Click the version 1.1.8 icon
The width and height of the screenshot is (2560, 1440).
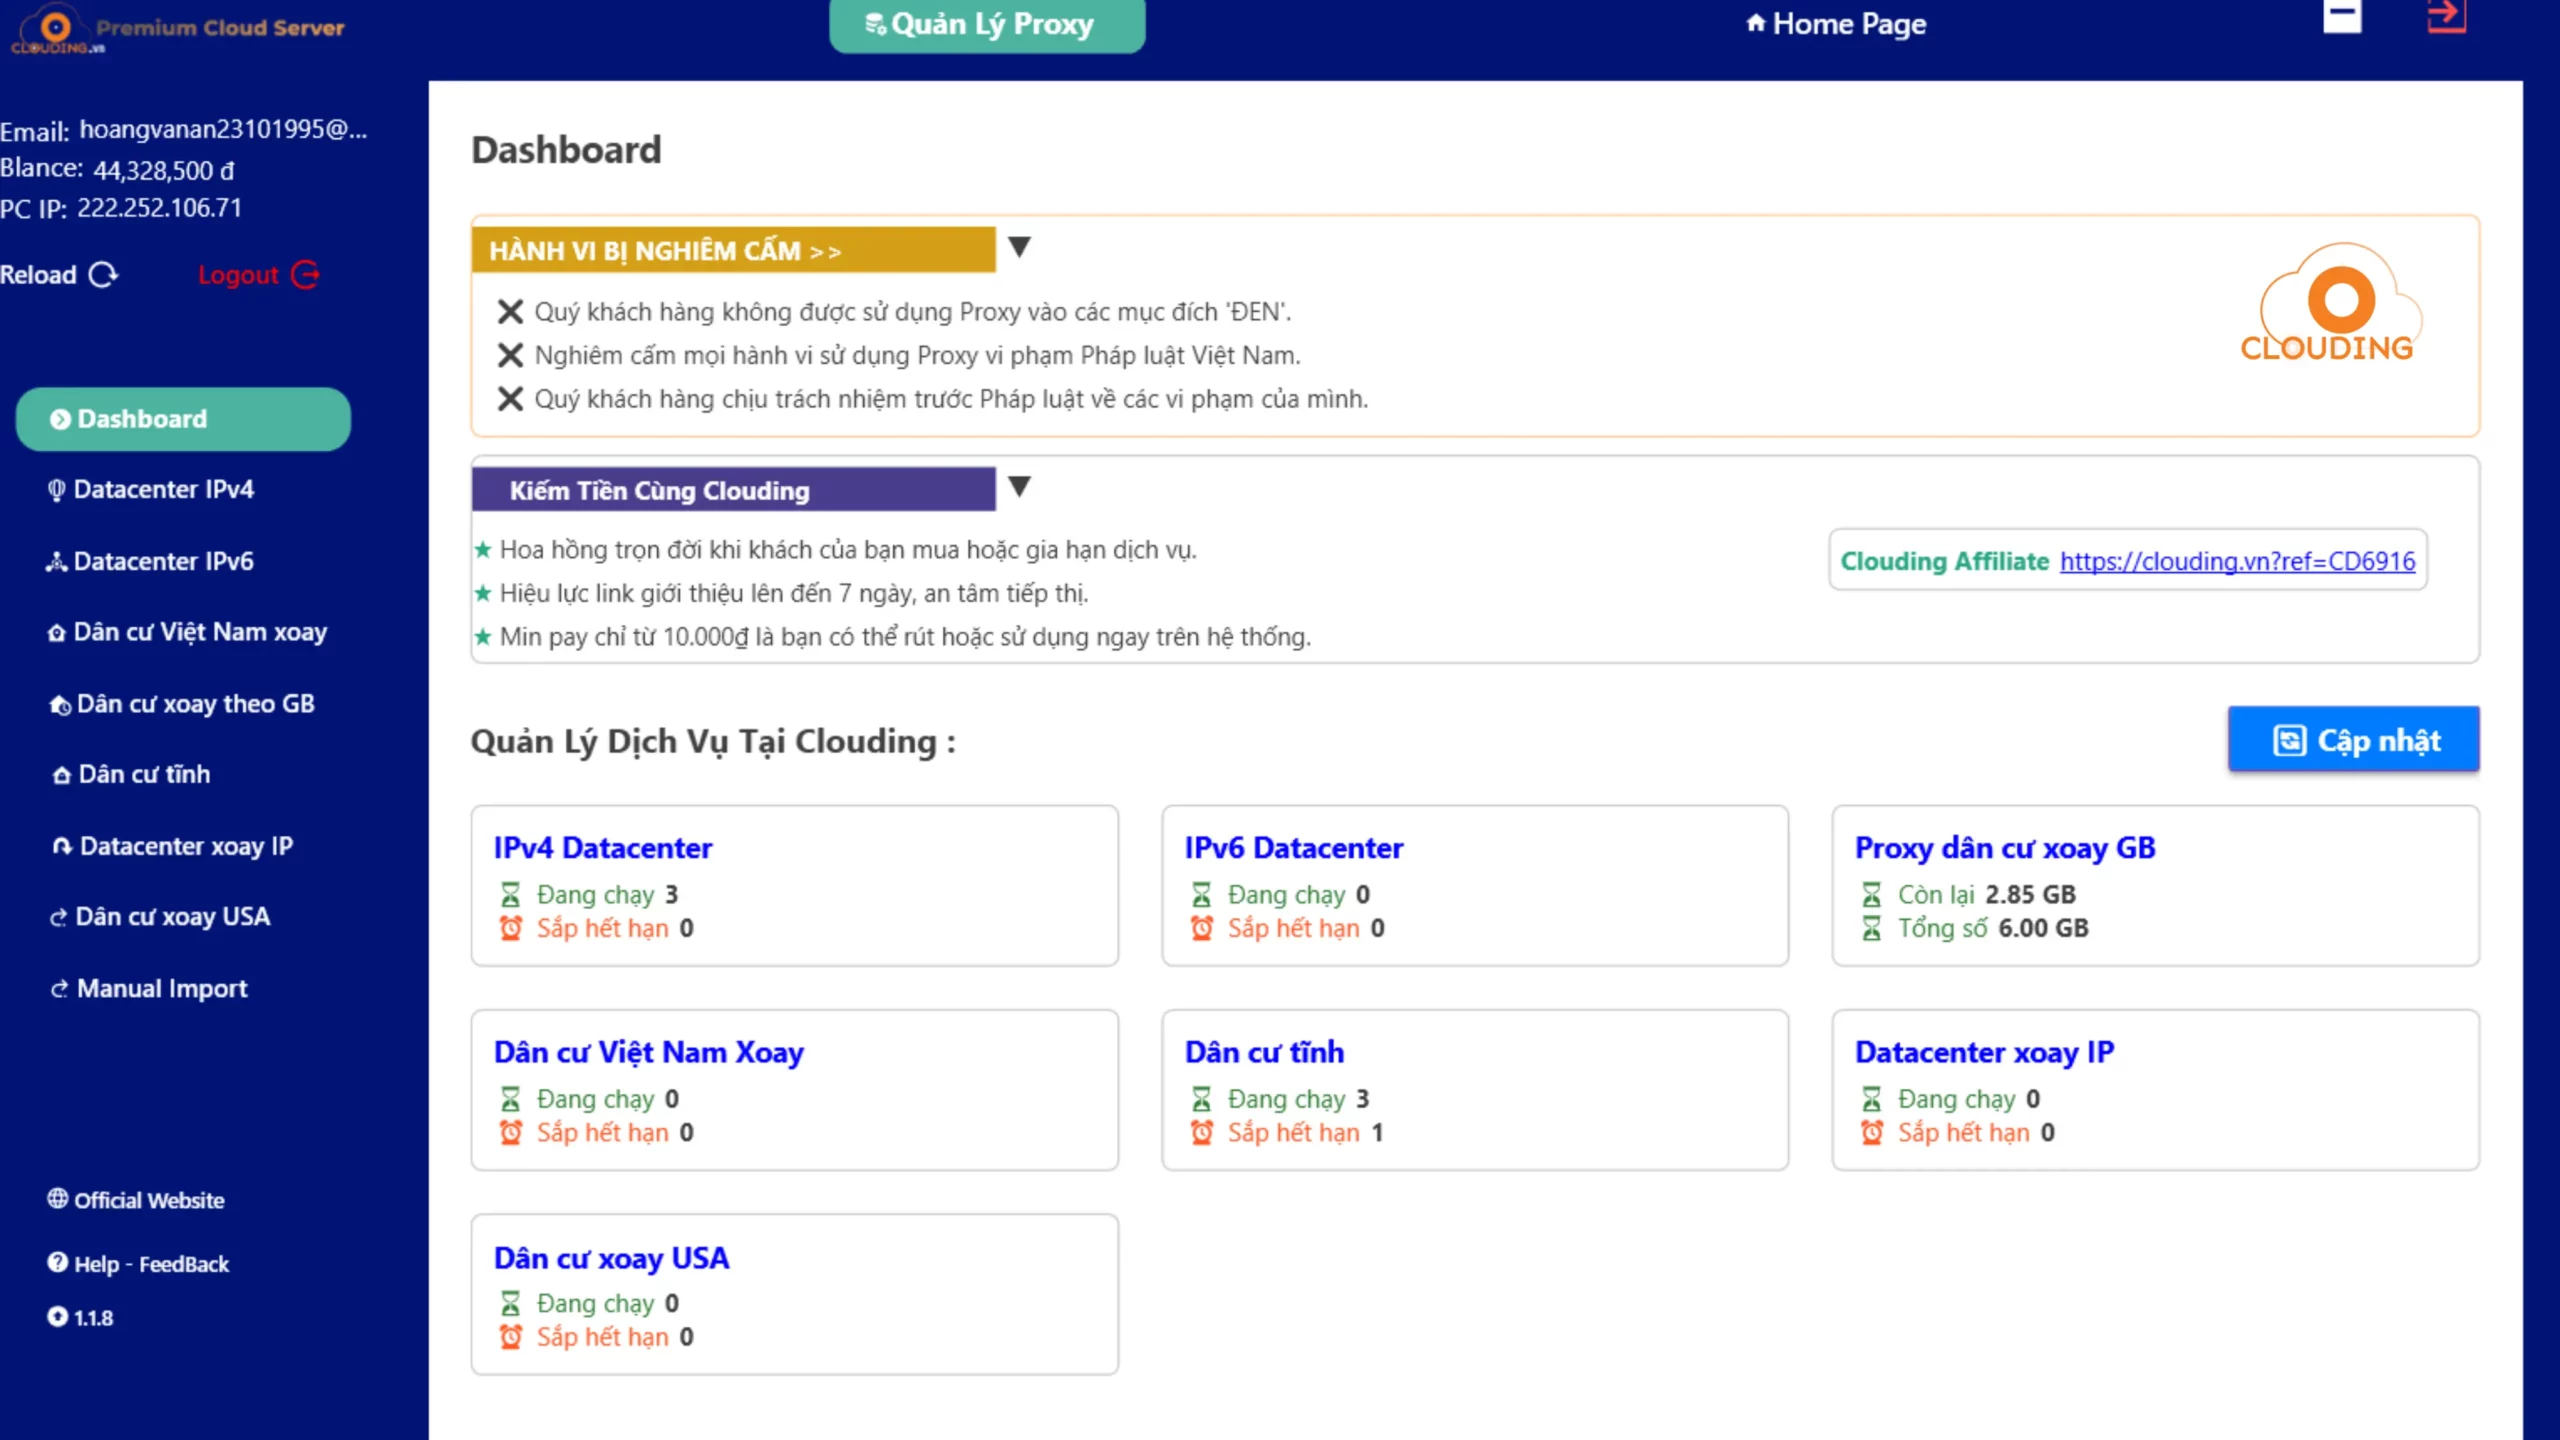click(x=57, y=1317)
